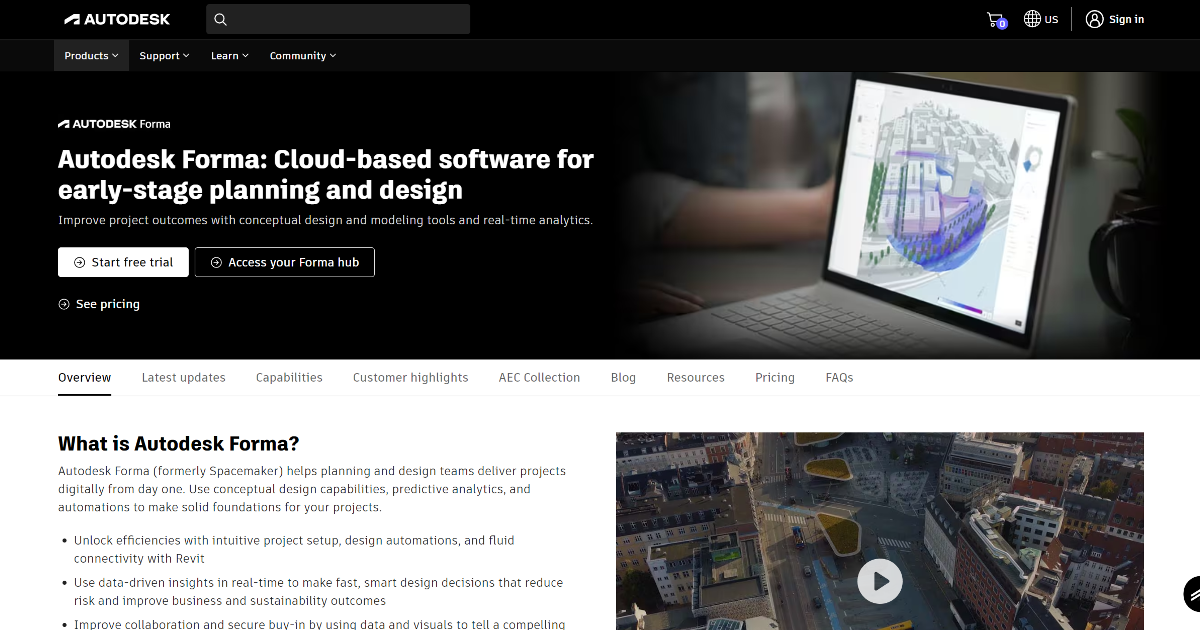Click the globe region selector icon
The width and height of the screenshot is (1200, 630).
point(1030,18)
